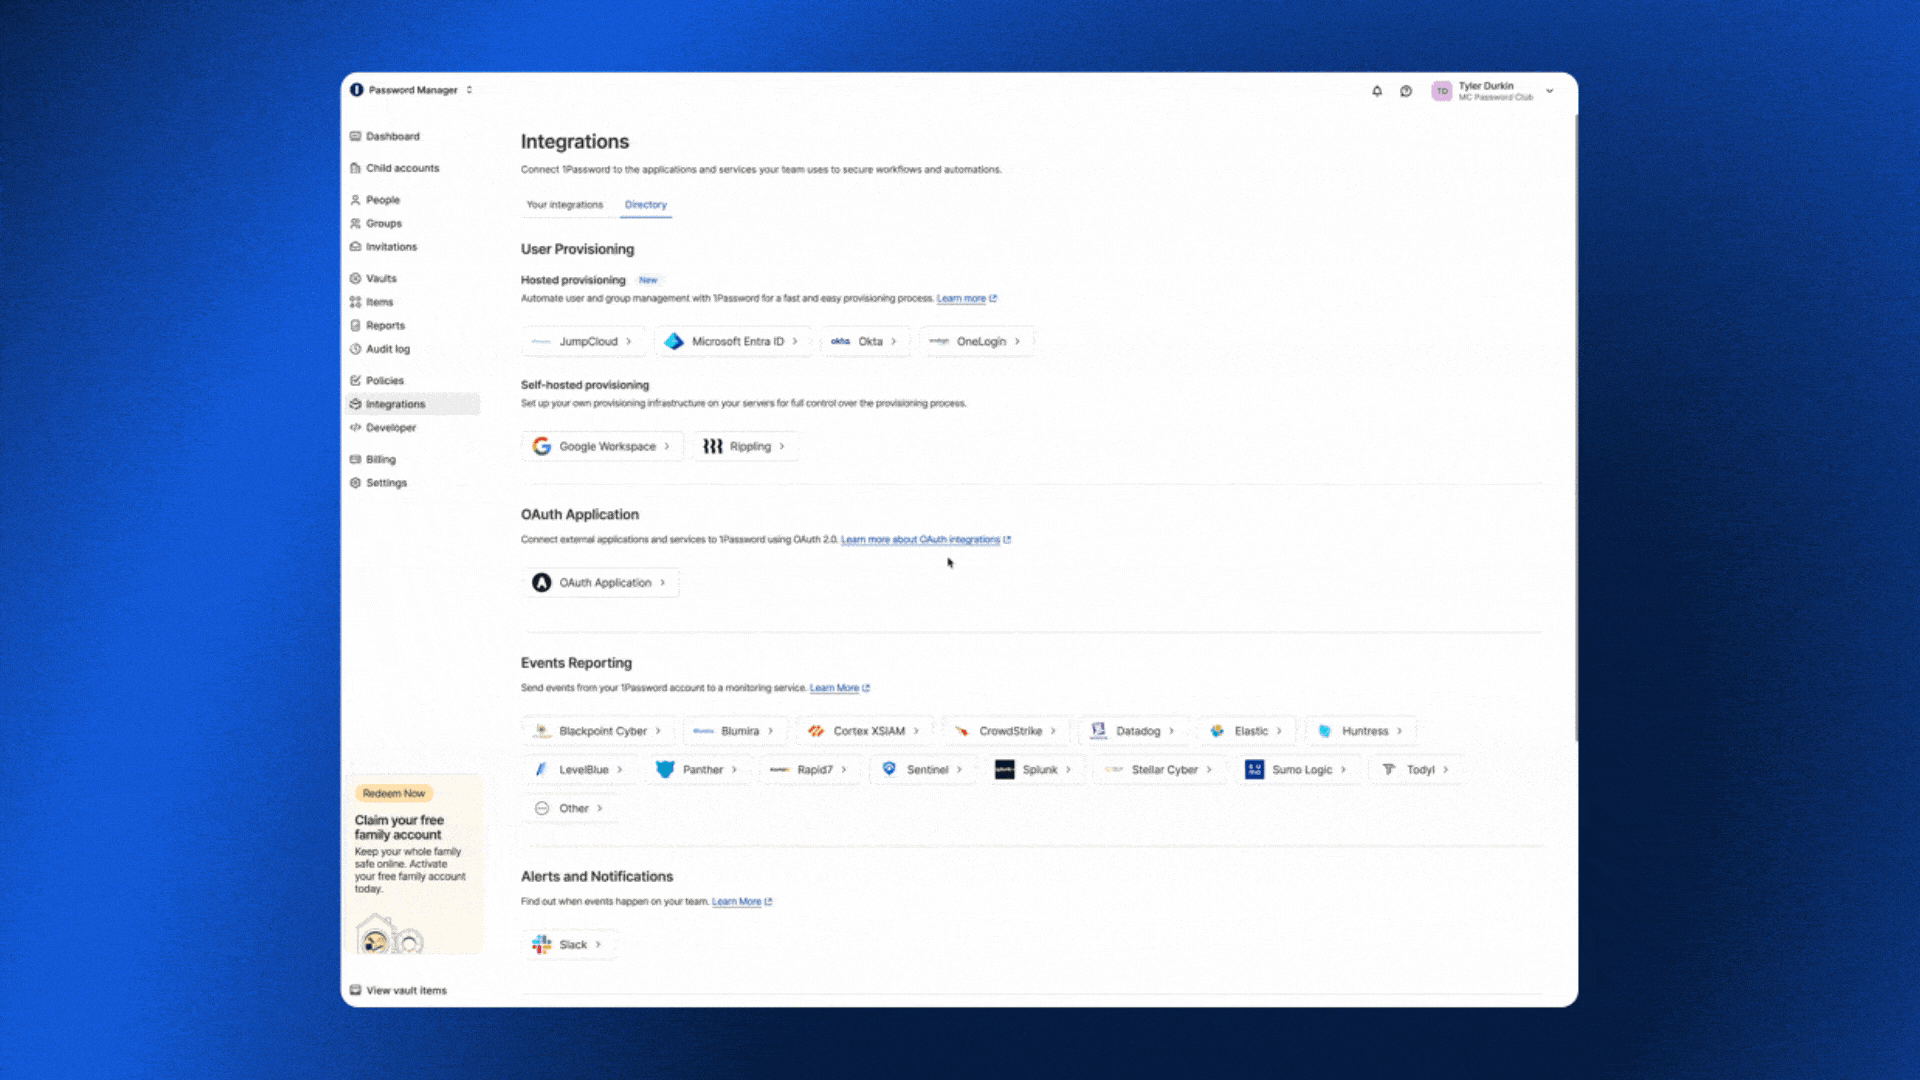Image resolution: width=1920 pixels, height=1080 pixels.
Task: Click the Other ellipsis icon
Action: coord(542,808)
